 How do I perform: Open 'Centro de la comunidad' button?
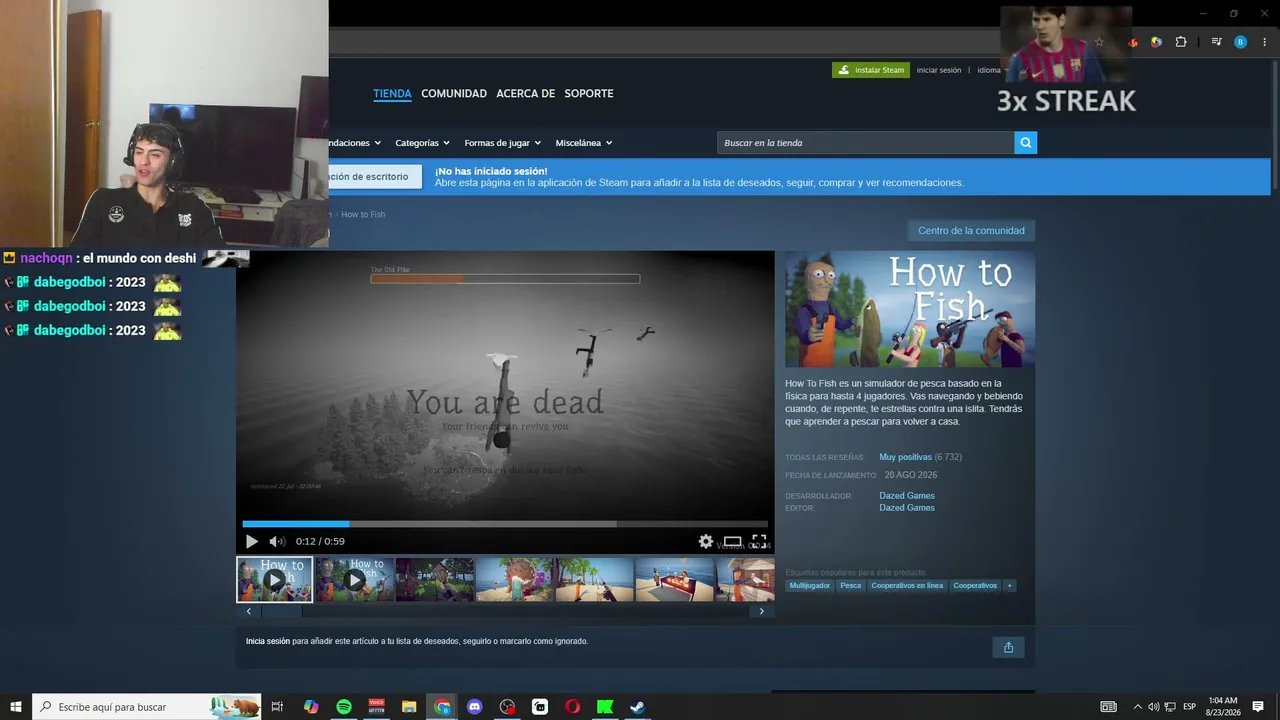point(971,231)
